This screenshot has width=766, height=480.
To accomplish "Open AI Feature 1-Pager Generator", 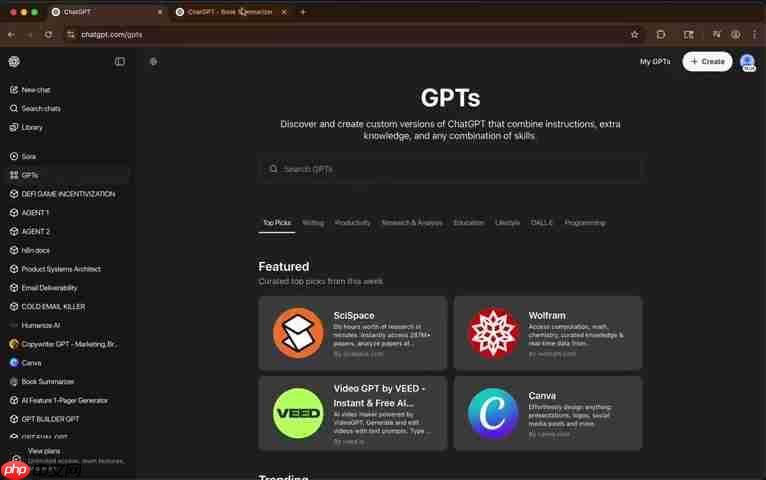I will click(x=65, y=400).
